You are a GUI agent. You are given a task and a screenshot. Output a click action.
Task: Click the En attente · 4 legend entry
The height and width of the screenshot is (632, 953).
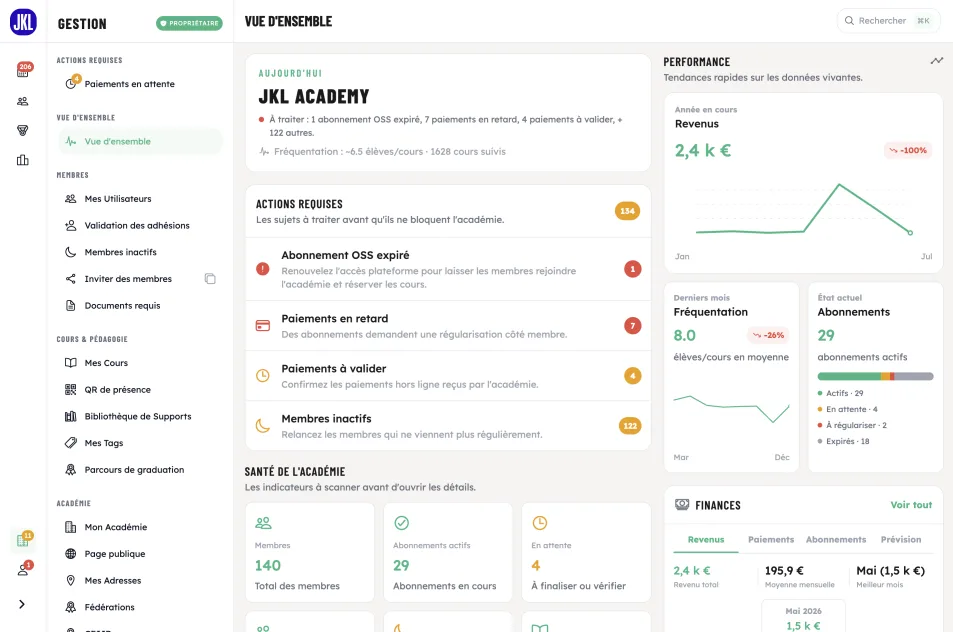847,409
